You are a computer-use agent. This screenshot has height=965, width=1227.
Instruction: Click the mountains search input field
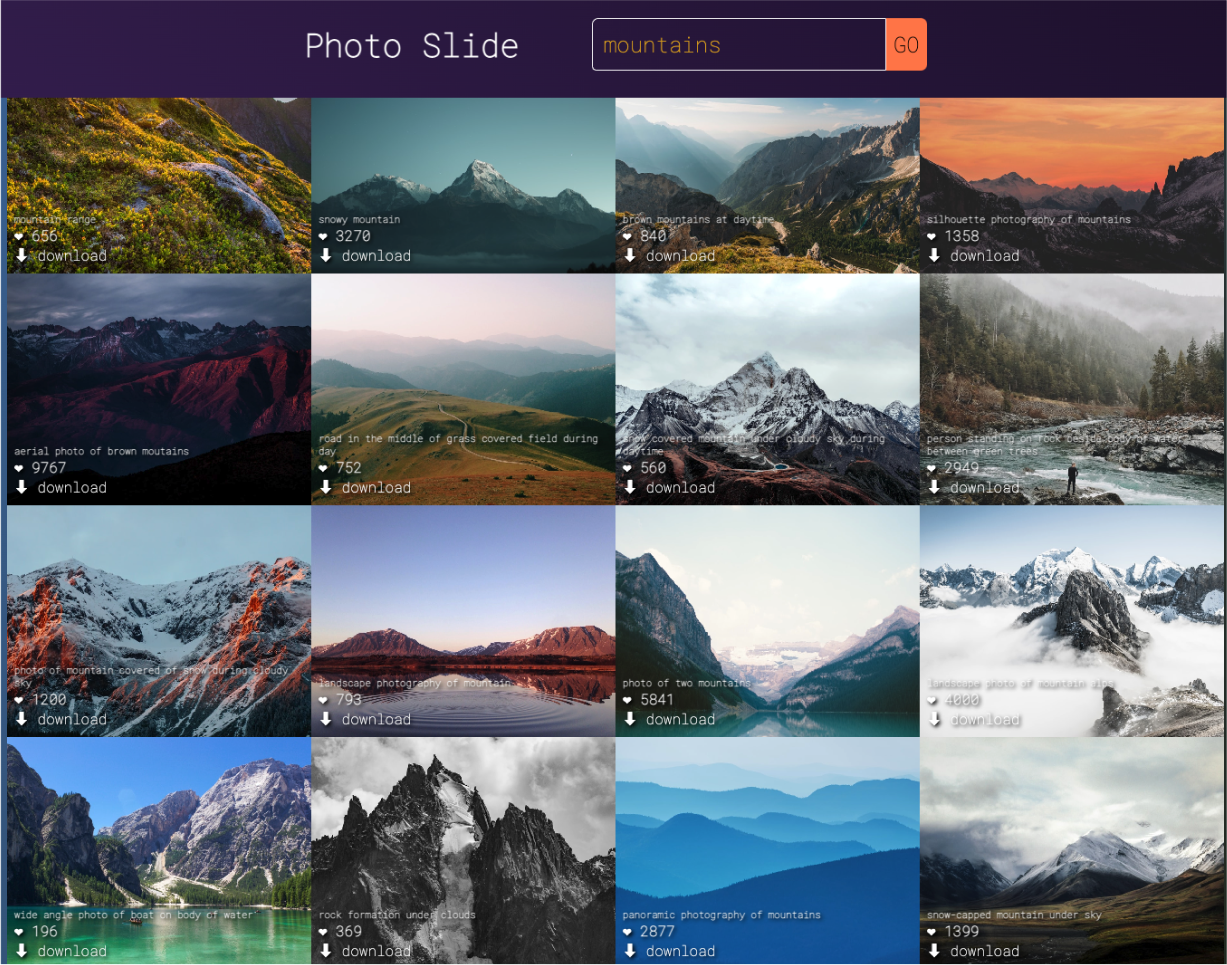pyautogui.click(x=738, y=44)
